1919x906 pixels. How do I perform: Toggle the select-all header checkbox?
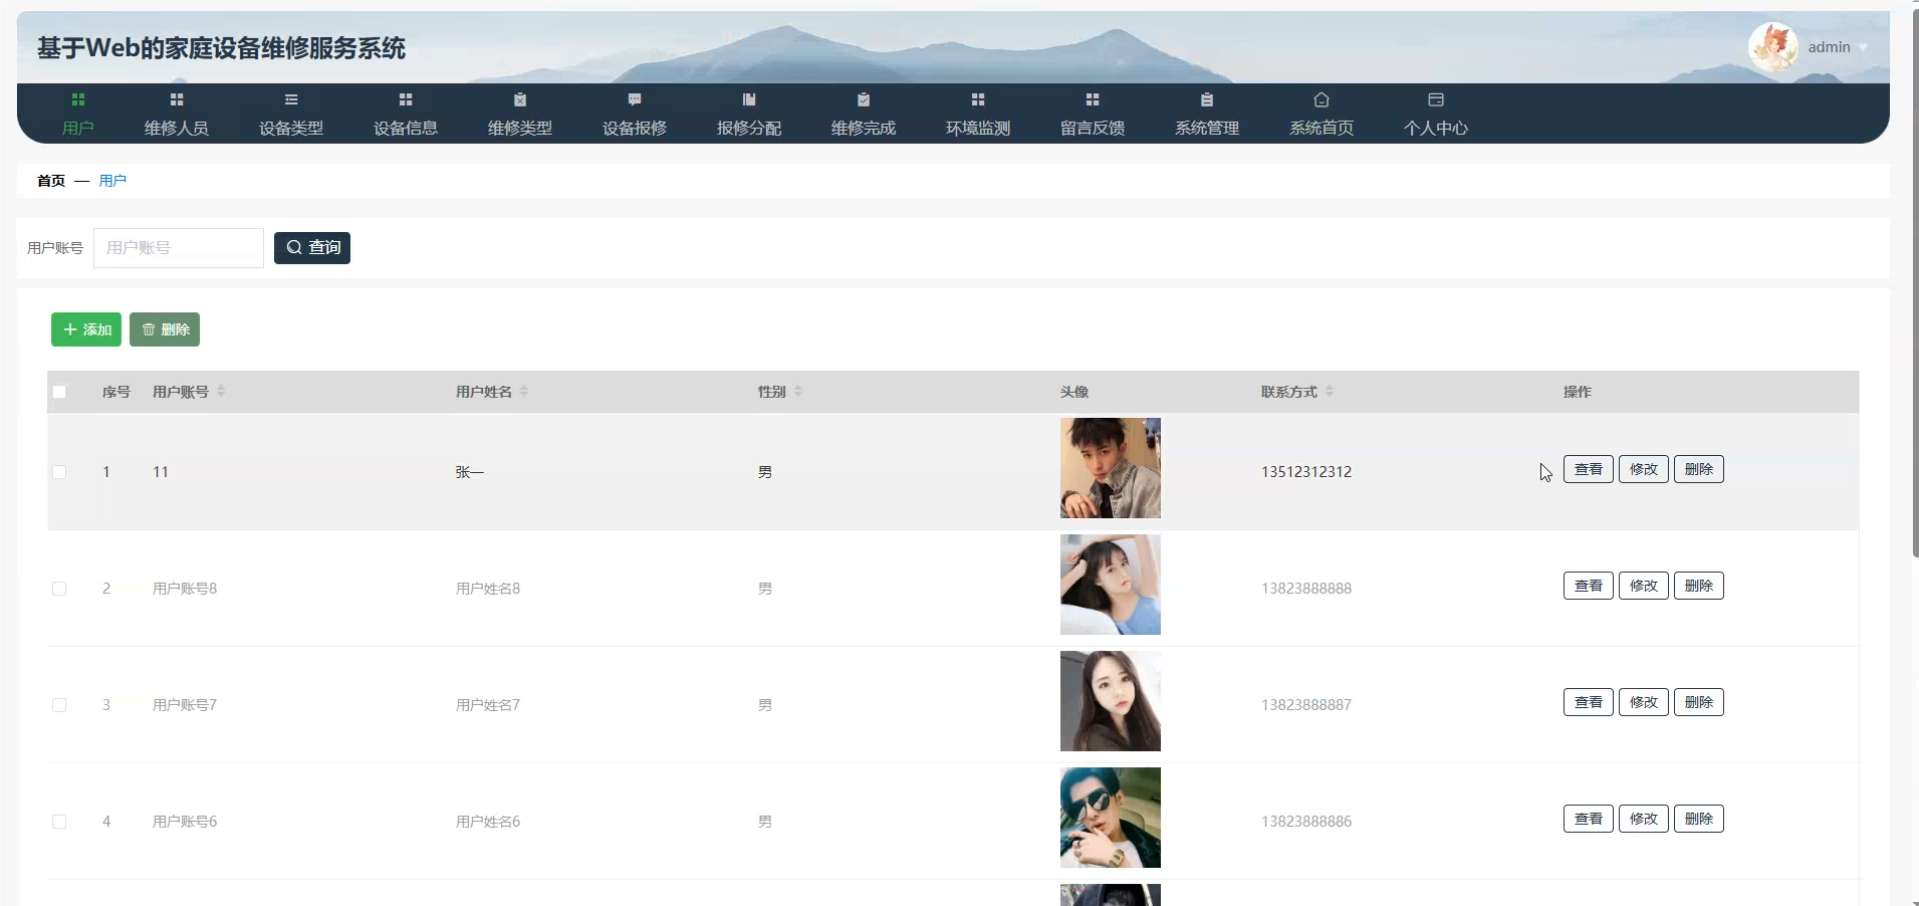pos(59,392)
